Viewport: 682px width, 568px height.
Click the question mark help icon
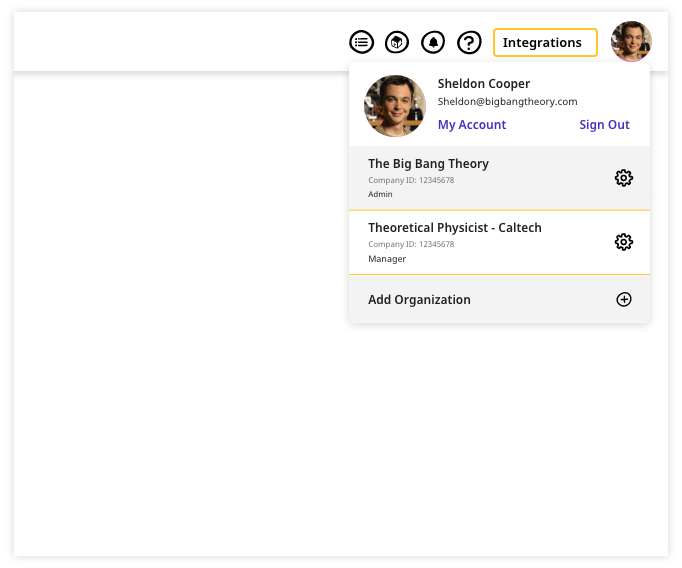click(469, 42)
